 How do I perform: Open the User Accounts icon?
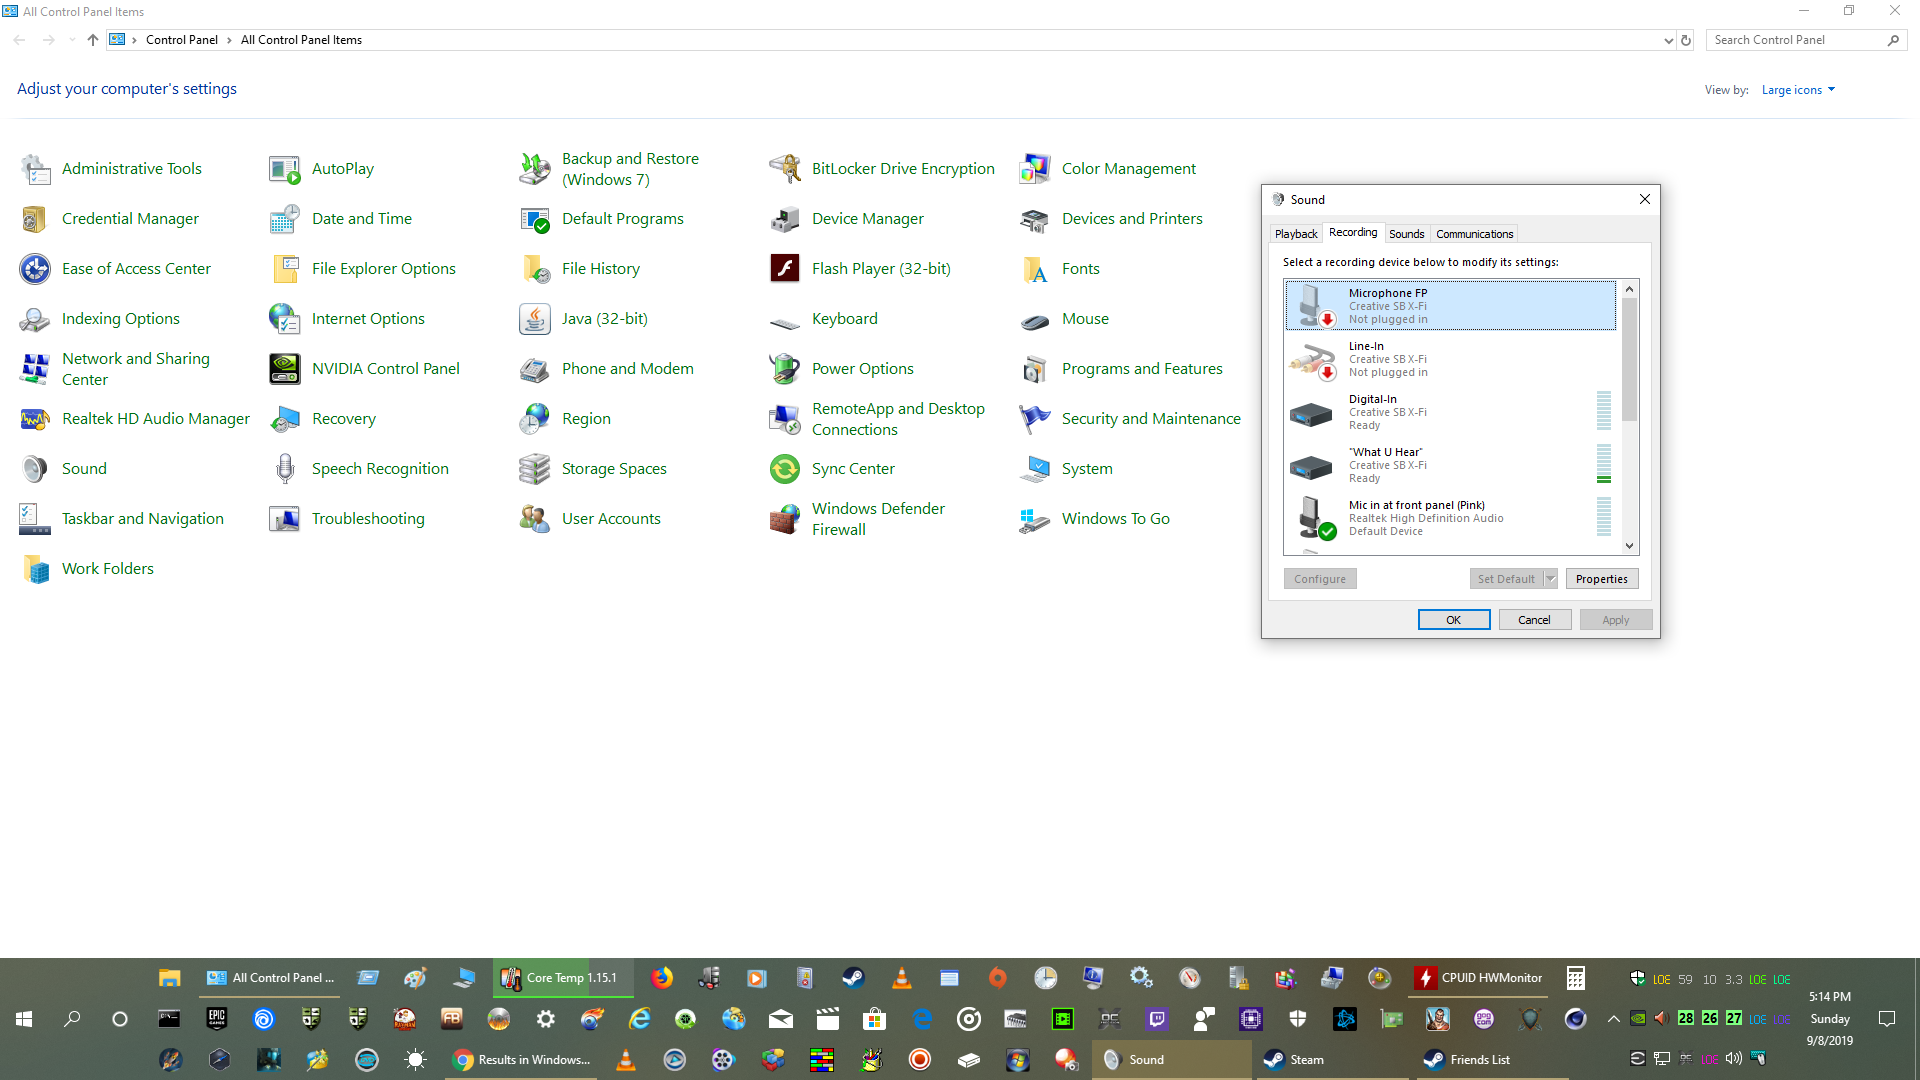[535, 519]
